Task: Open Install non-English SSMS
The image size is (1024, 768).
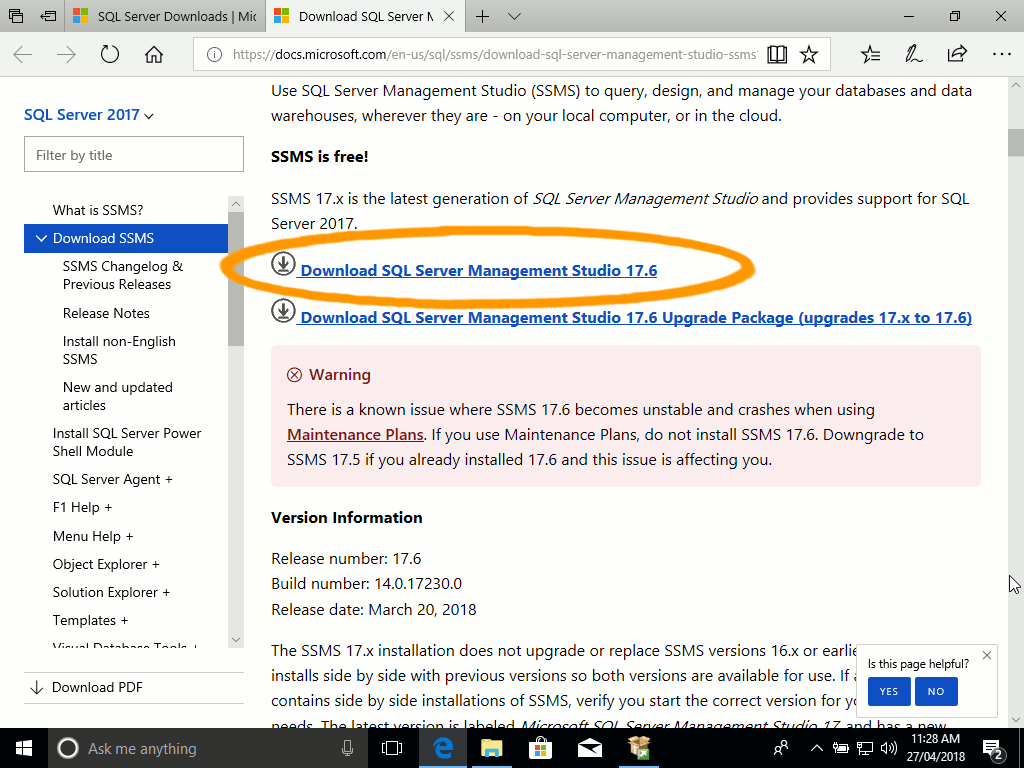Action: tap(119, 350)
